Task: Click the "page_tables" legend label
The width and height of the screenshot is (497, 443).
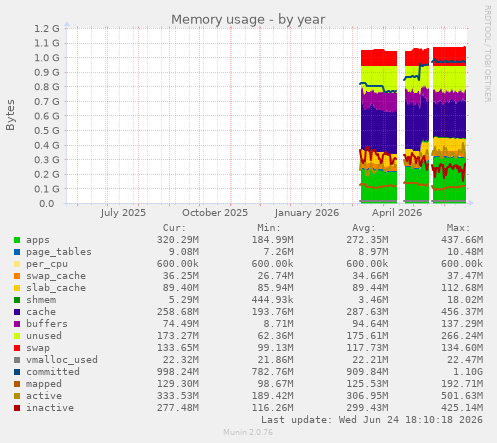Action: point(59,252)
